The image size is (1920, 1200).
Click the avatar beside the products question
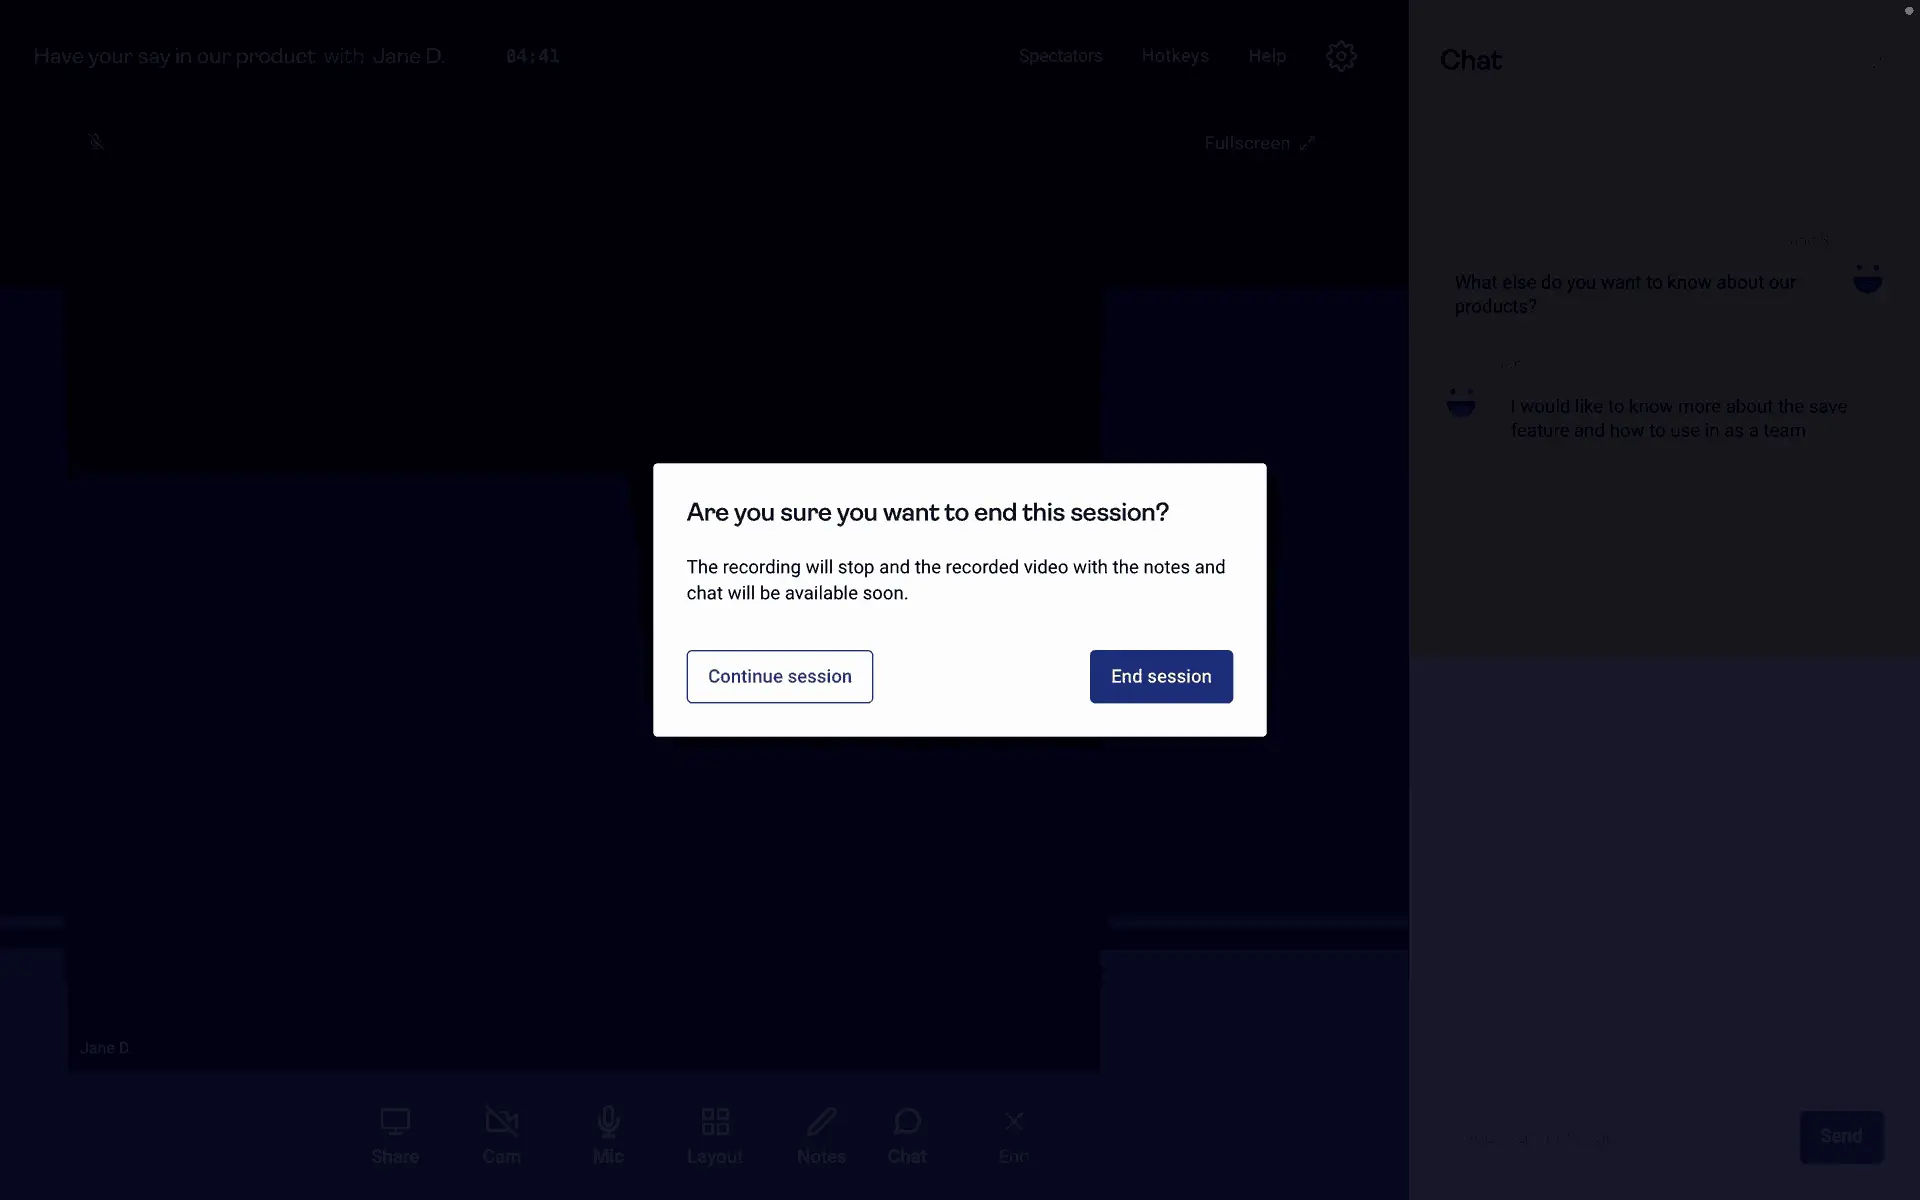[x=1867, y=279]
